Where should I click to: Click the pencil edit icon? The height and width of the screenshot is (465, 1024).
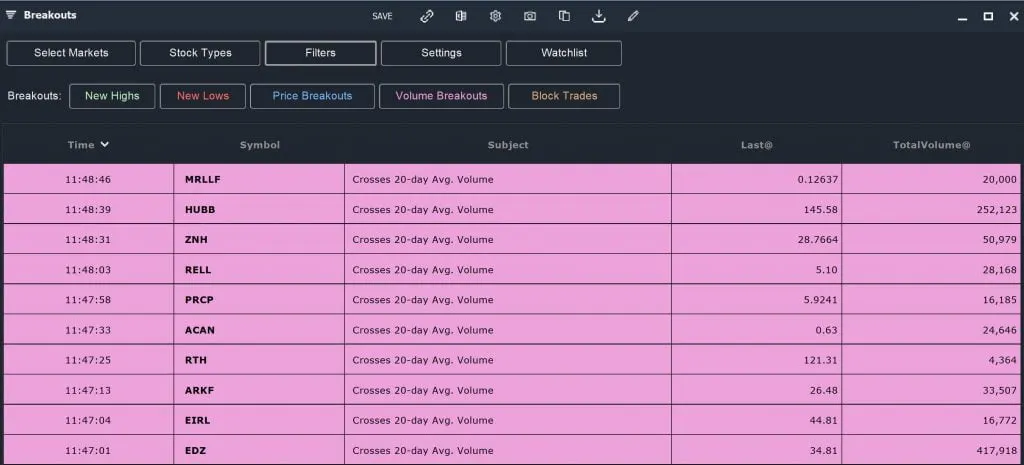633,16
